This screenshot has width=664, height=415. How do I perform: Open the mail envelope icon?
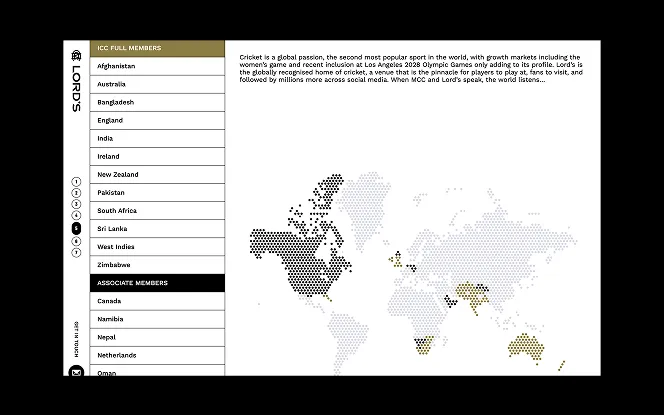pyautogui.click(x=76, y=372)
